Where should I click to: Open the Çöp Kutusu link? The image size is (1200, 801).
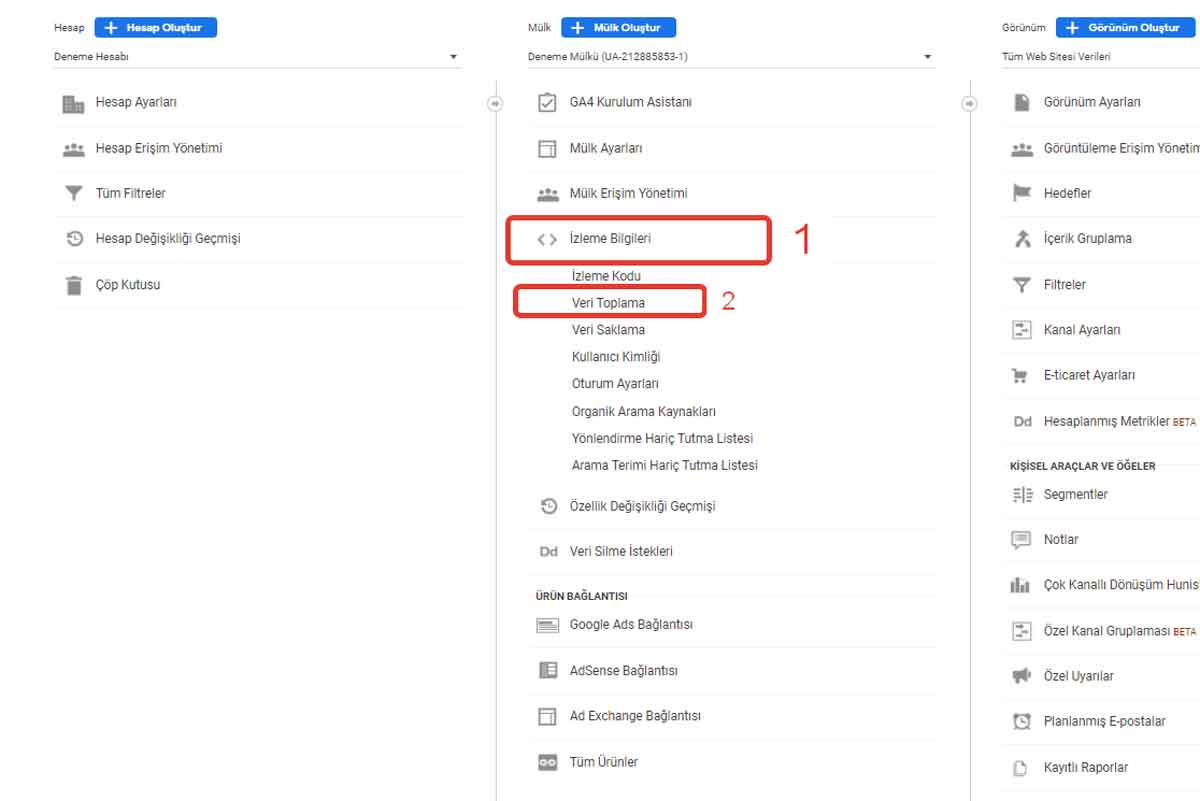pyautogui.click(x=128, y=285)
